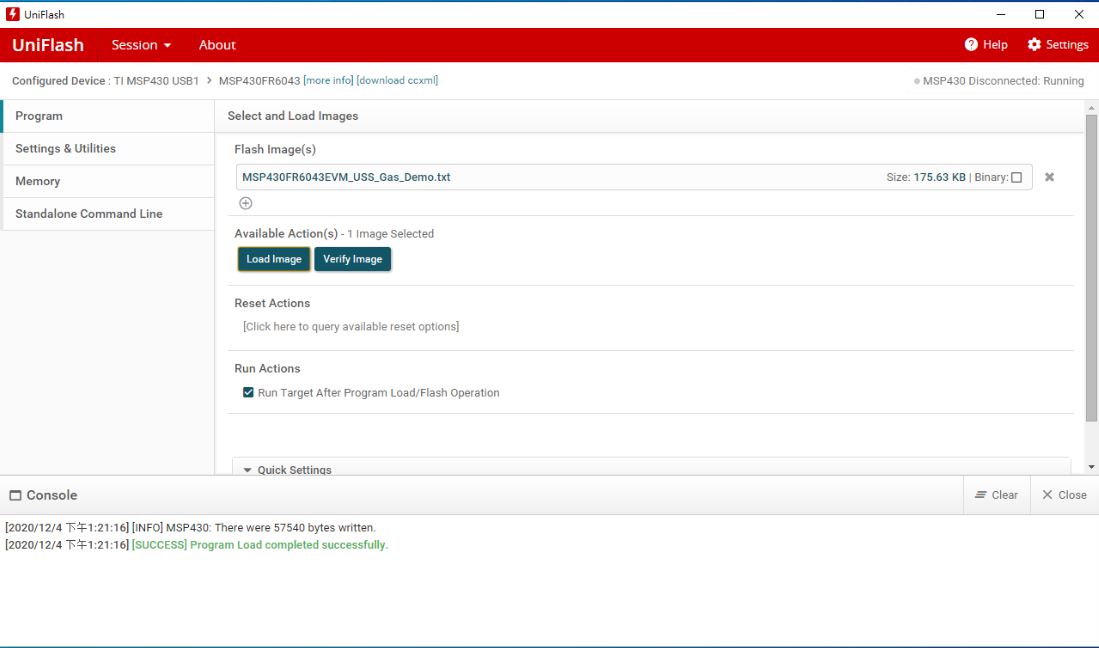
Task: Minimize the UniFlash window
Action: [1001, 14]
